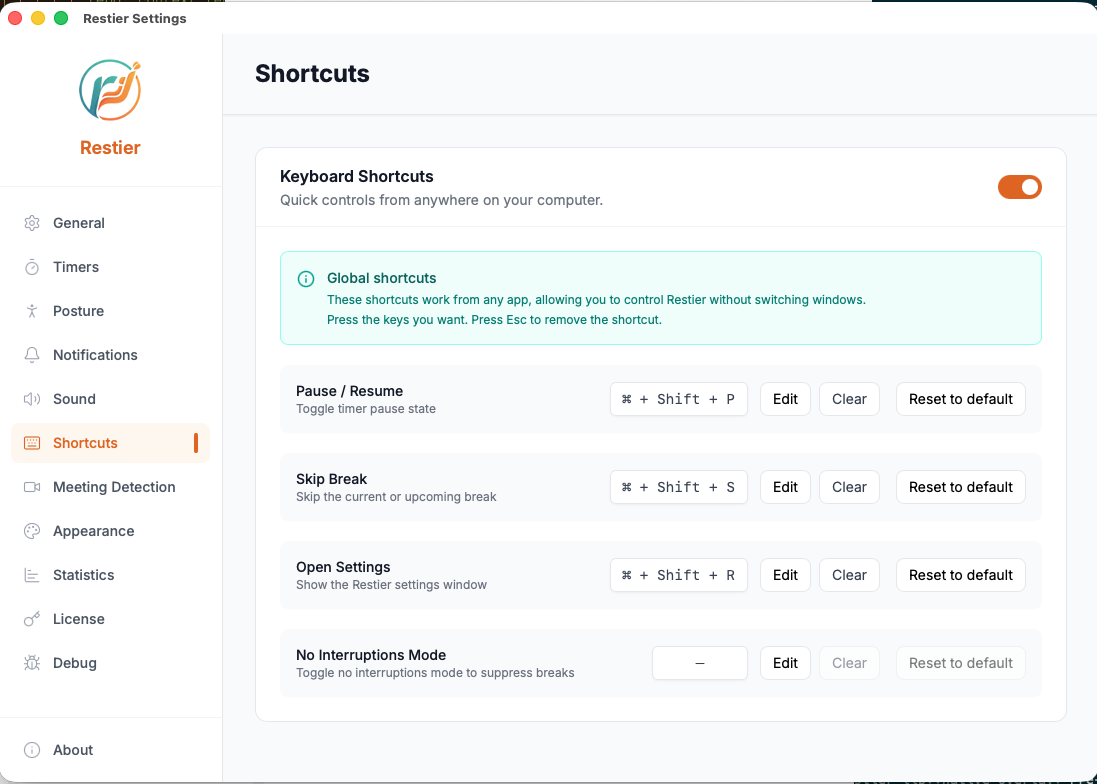Open License via key icon
The height and width of the screenshot is (784, 1097).
pyautogui.click(x=30, y=619)
